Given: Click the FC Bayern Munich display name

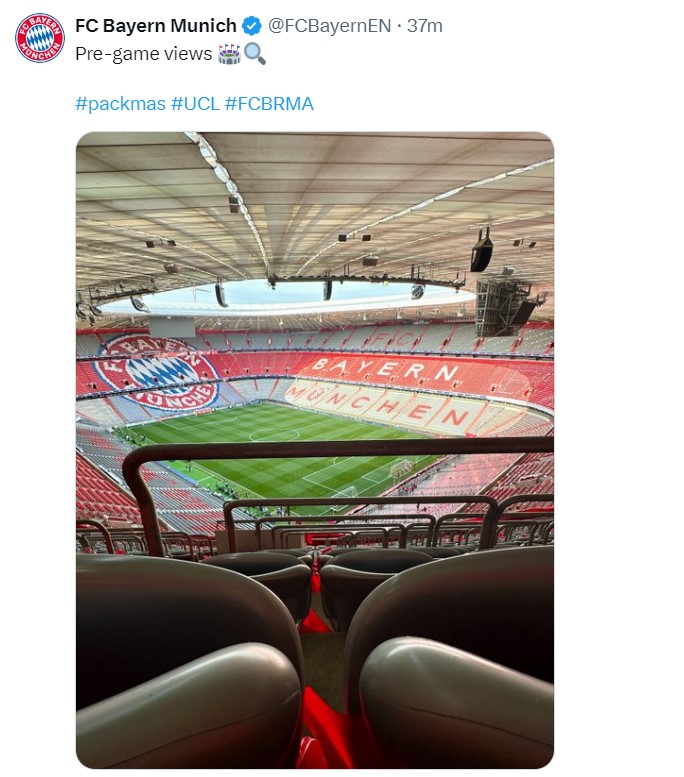Looking at the screenshot, I should [156, 26].
